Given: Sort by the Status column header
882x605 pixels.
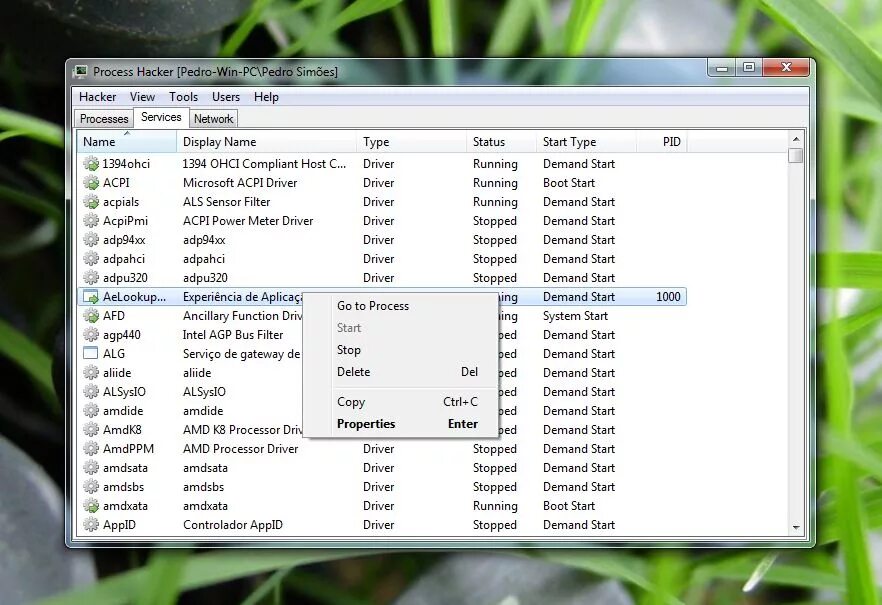Looking at the screenshot, I should (502, 142).
